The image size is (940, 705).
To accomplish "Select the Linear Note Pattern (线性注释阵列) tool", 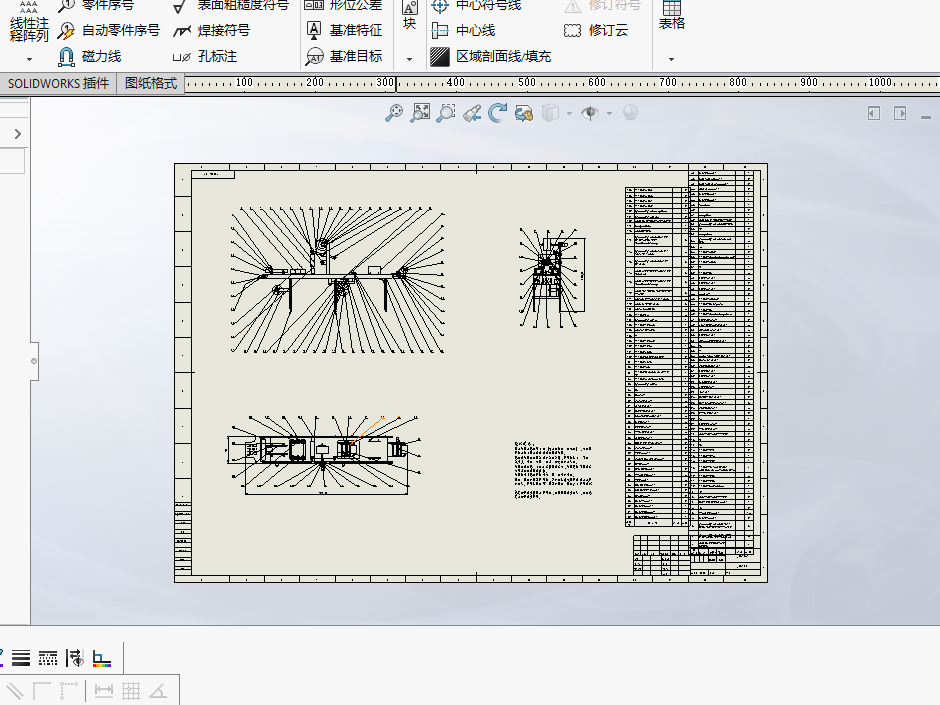I will 29,22.
